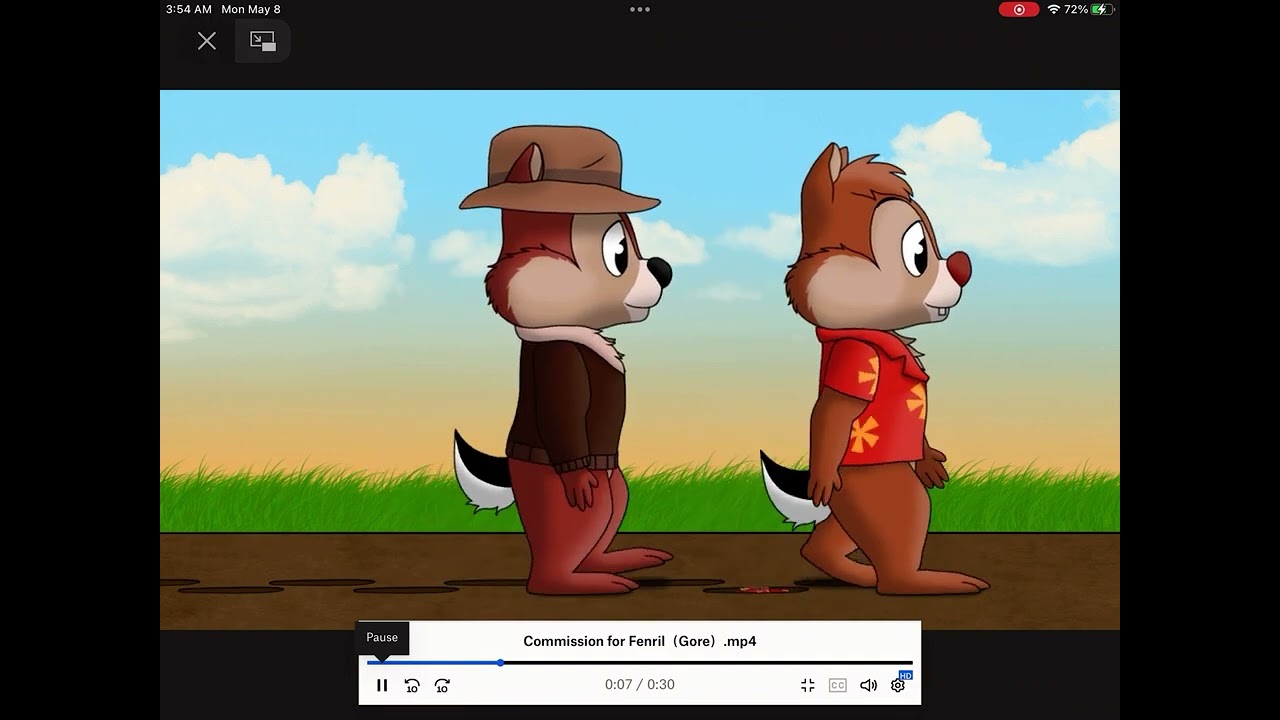Enter picture-in-picture mode
1280x720 pixels.
263,41
